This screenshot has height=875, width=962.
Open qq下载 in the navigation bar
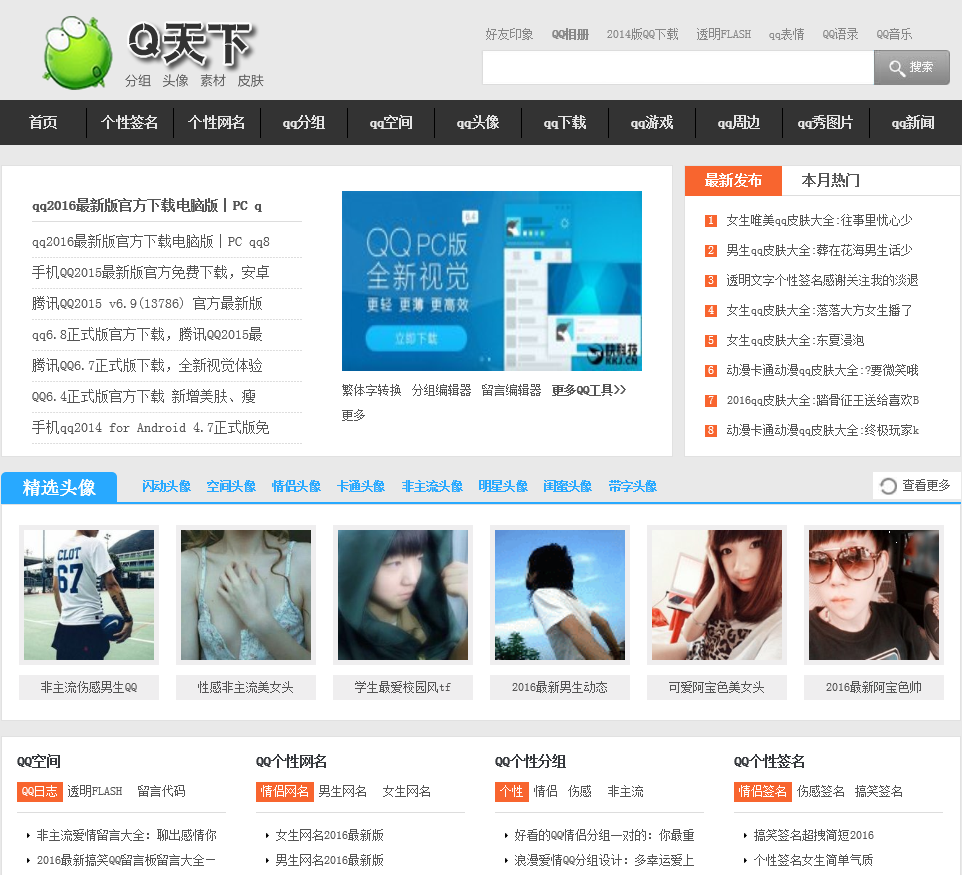point(565,123)
